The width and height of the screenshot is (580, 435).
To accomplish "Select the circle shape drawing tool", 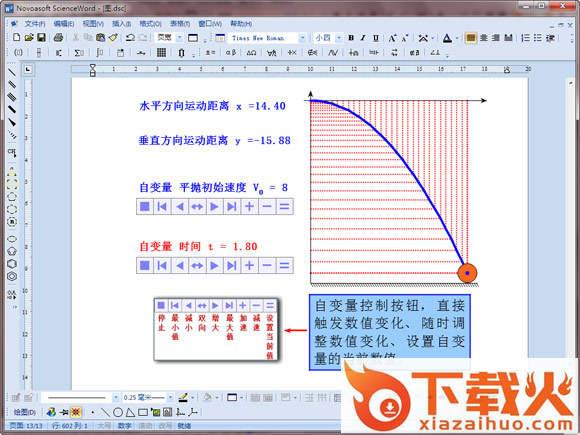I will point(118,412).
